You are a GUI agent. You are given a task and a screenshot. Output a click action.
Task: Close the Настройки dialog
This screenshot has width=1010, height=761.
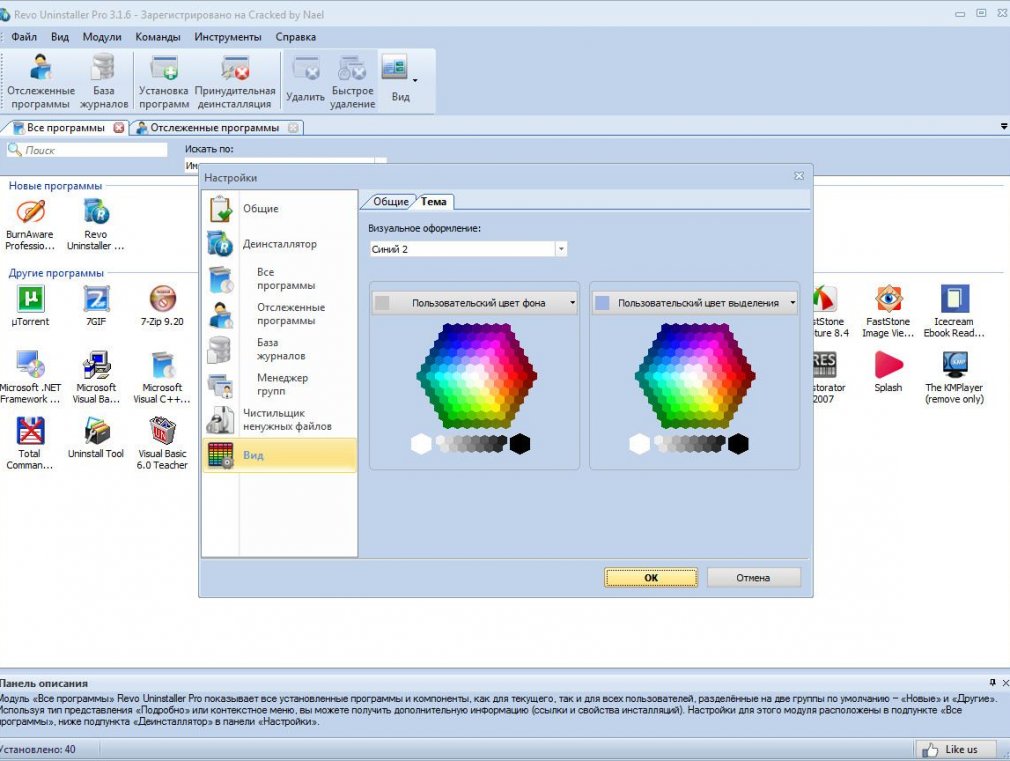[x=799, y=176]
